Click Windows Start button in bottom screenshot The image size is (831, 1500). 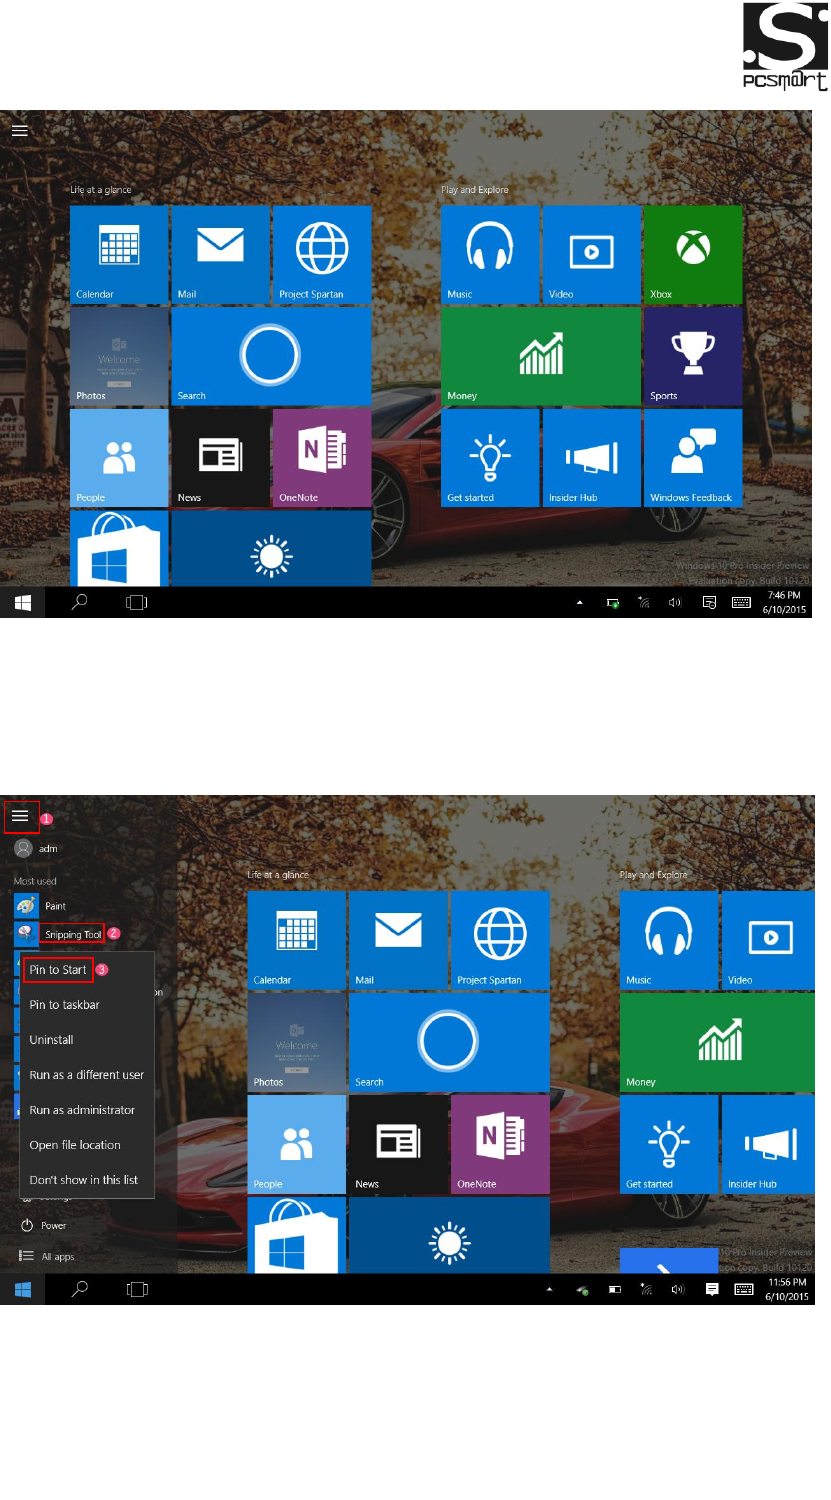pyautogui.click(x=23, y=1290)
